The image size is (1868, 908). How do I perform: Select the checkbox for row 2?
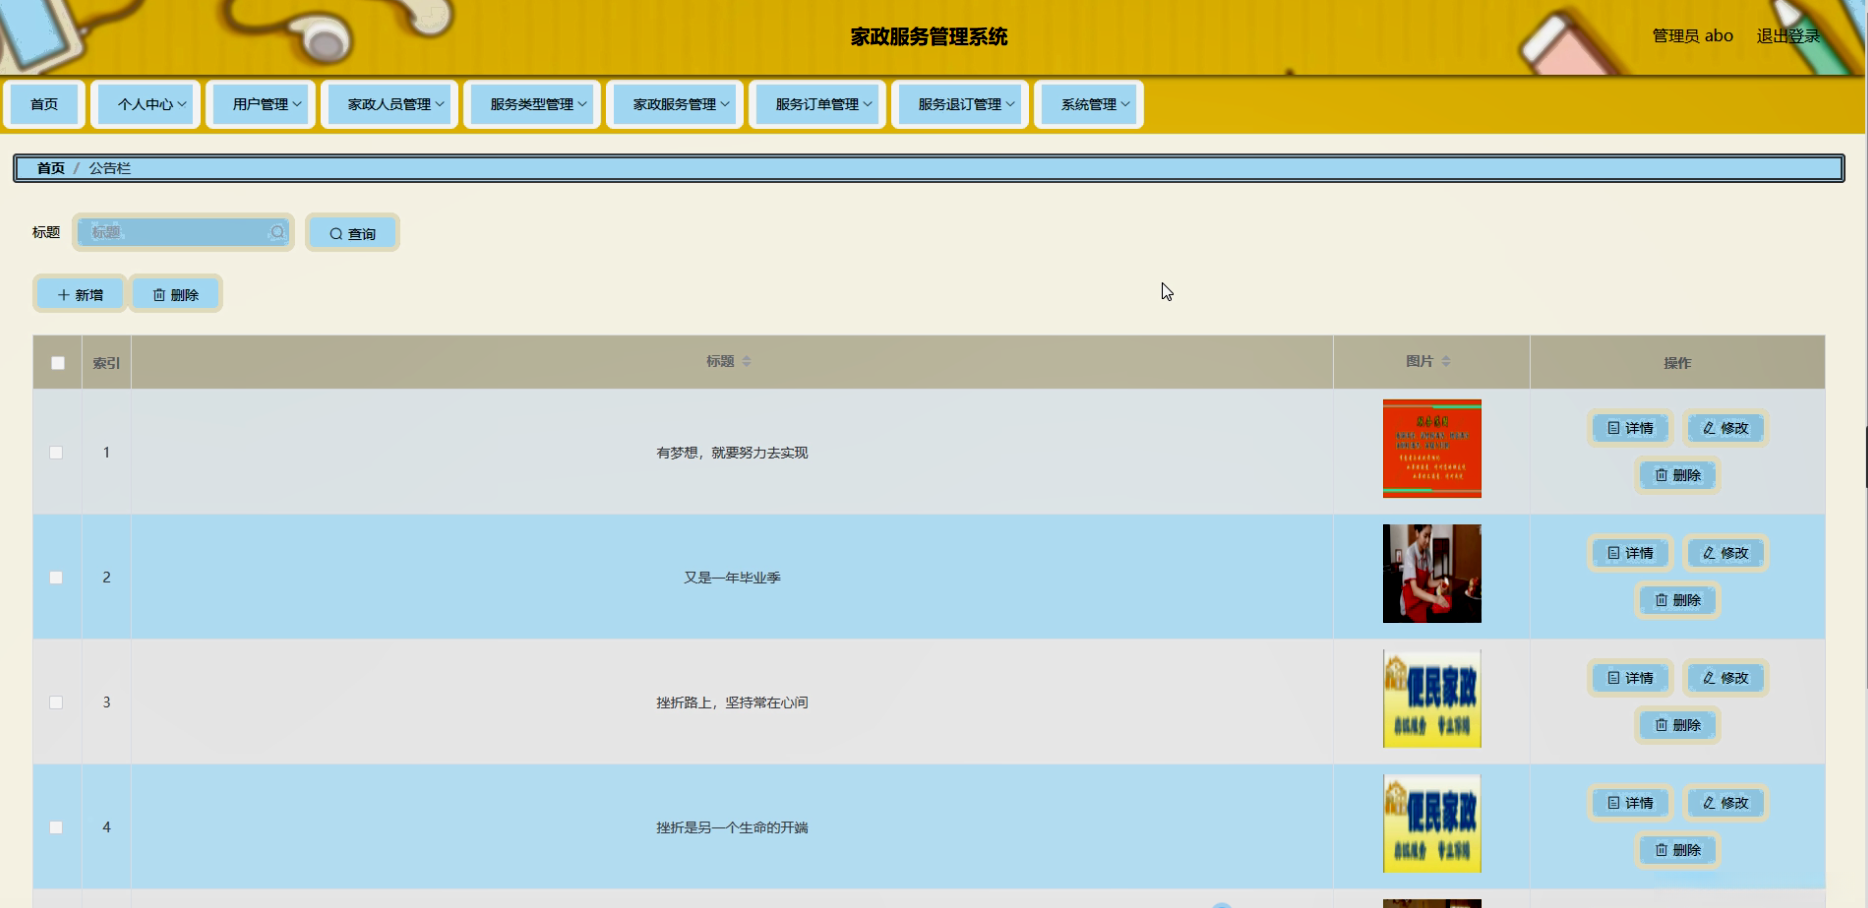click(56, 577)
